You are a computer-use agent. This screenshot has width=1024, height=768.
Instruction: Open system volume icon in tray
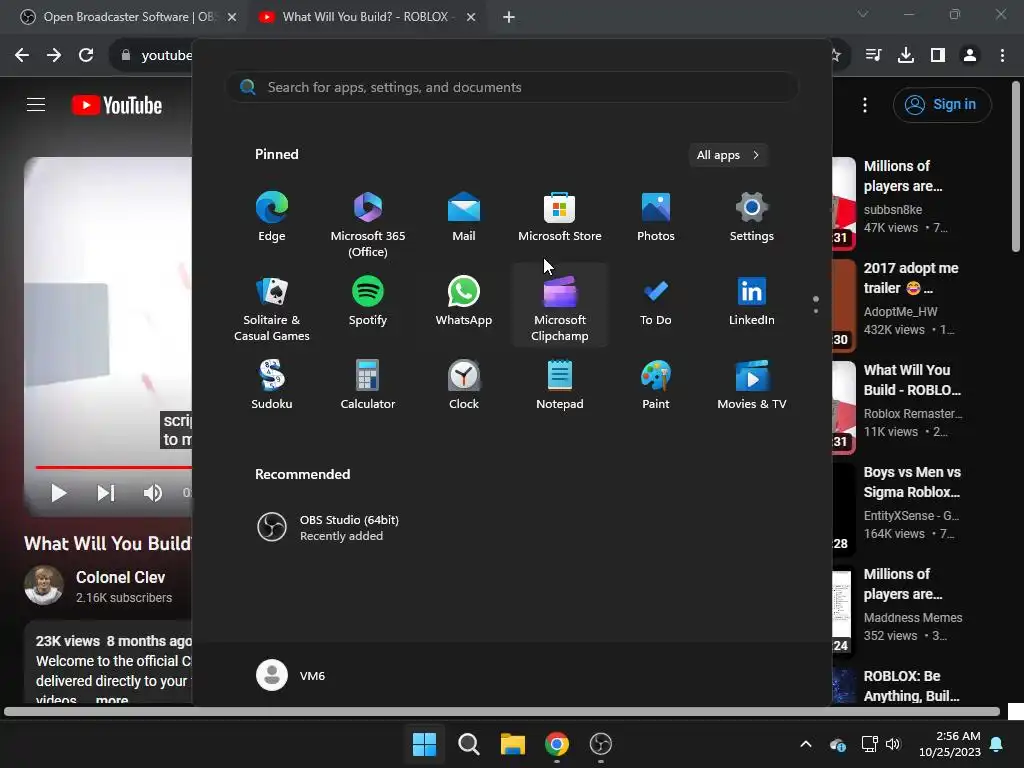click(893, 744)
